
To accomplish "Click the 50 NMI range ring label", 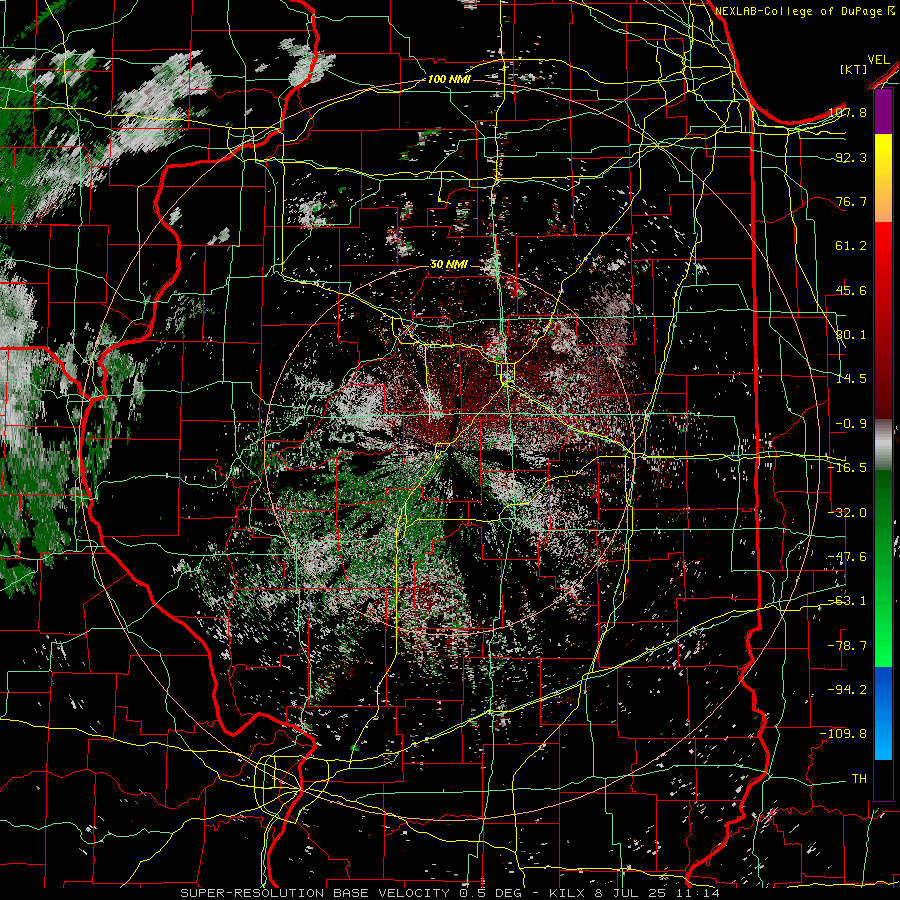I will pos(449,265).
